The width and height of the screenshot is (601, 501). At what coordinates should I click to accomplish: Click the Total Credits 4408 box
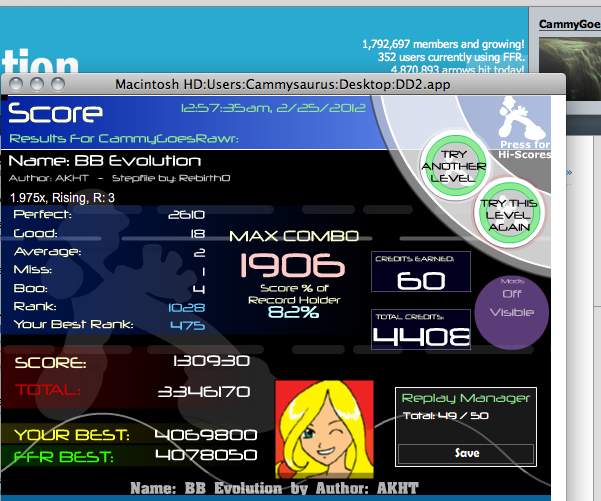[x=421, y=330]
